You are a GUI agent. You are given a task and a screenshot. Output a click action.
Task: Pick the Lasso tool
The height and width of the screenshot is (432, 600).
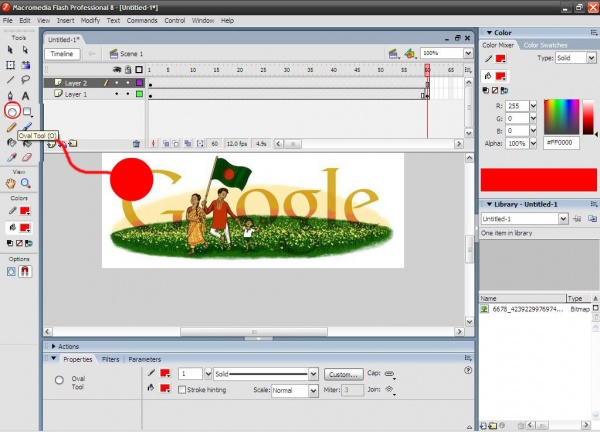click(x=27, y=80)
